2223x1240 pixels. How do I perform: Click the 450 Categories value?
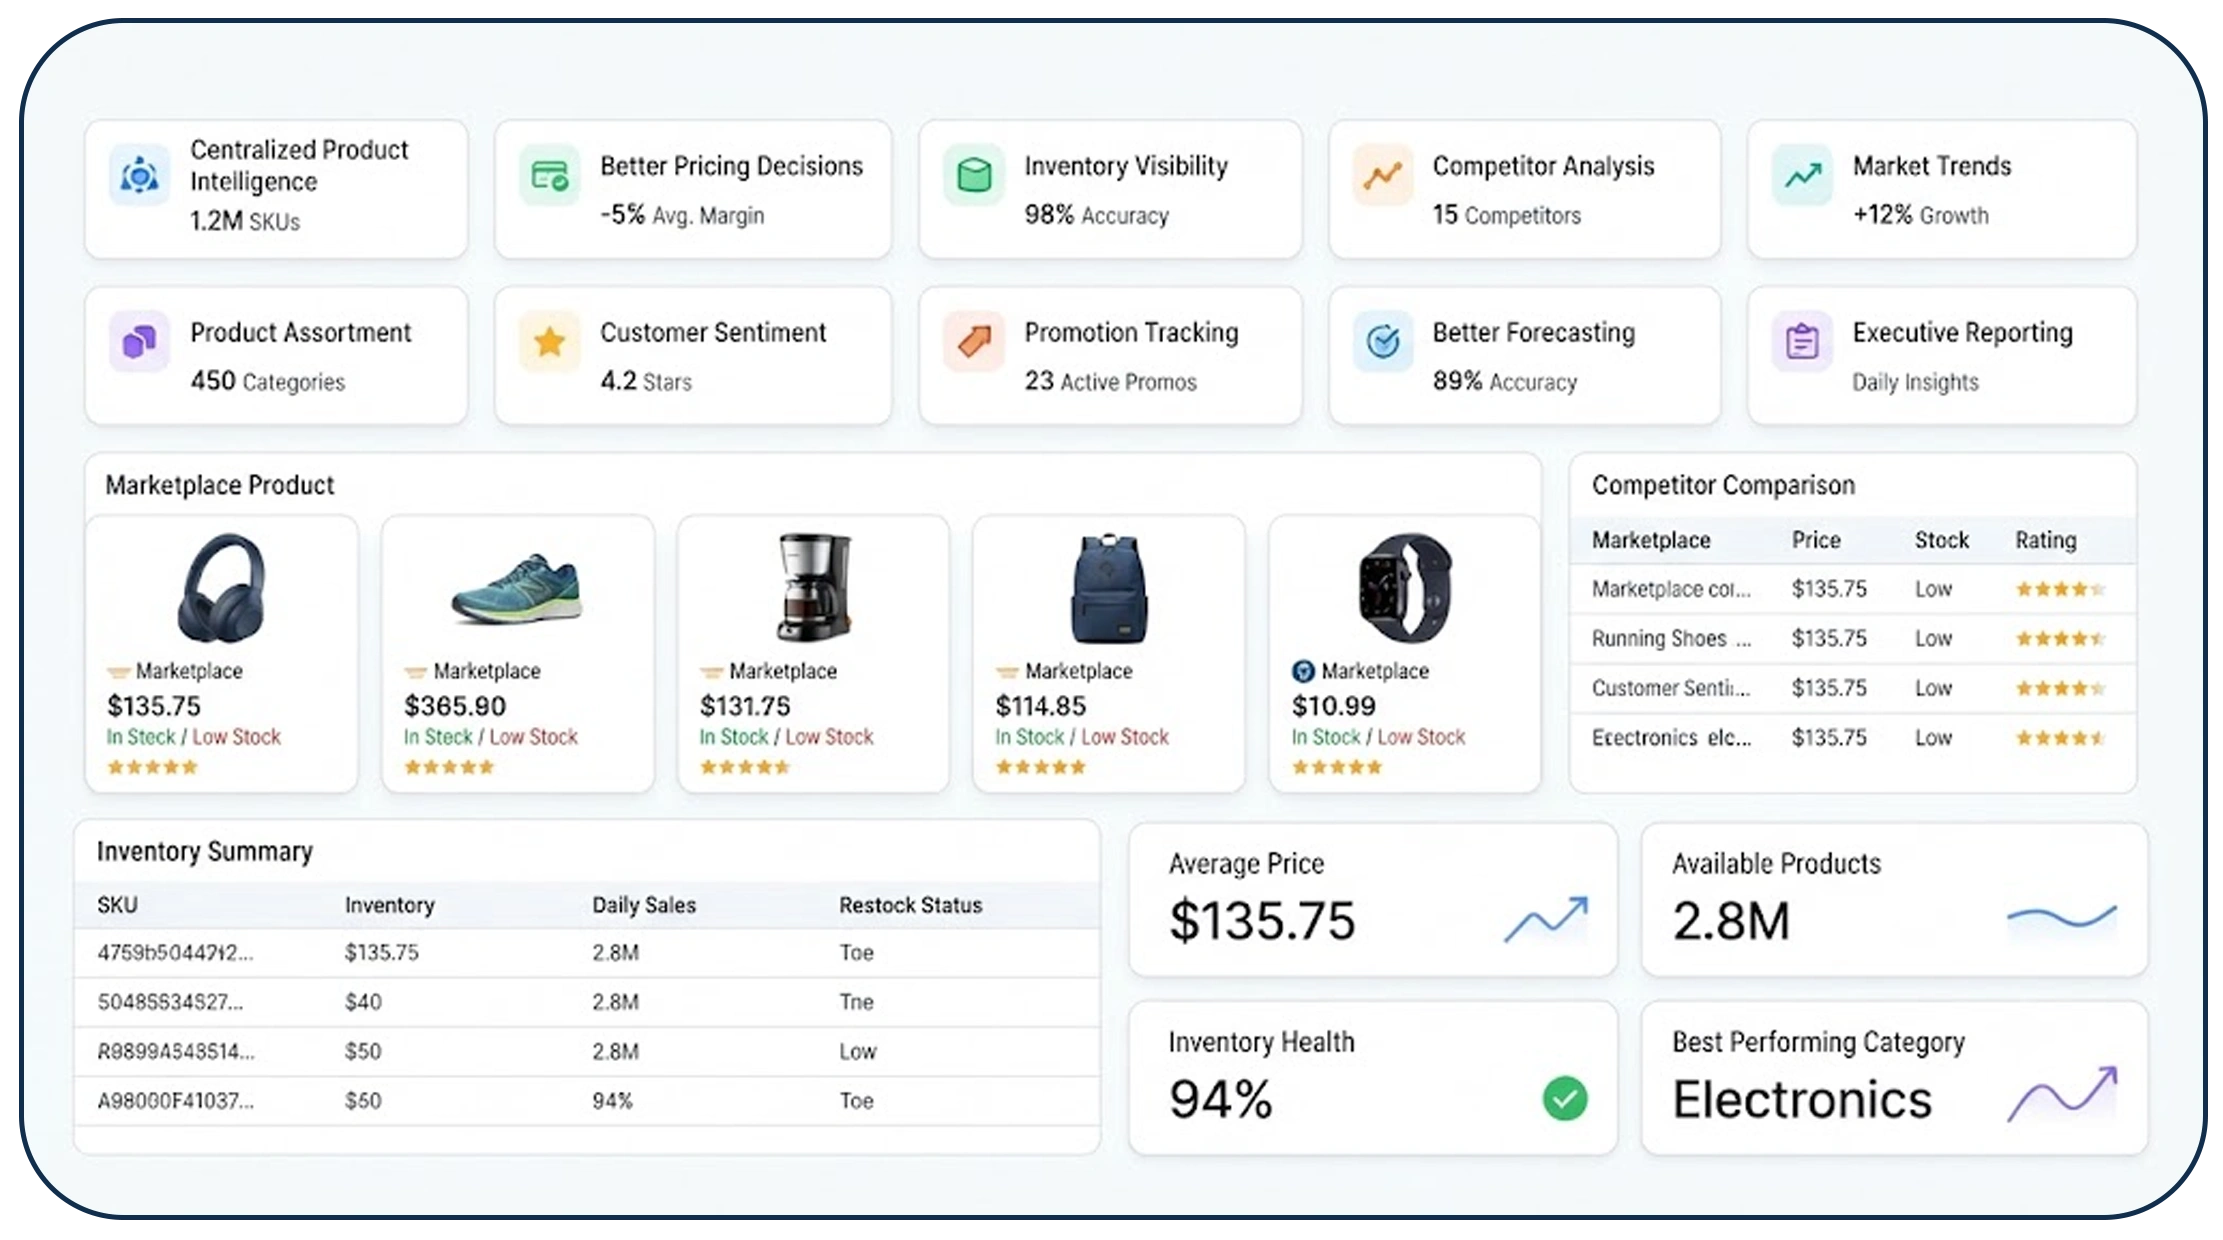267,381
